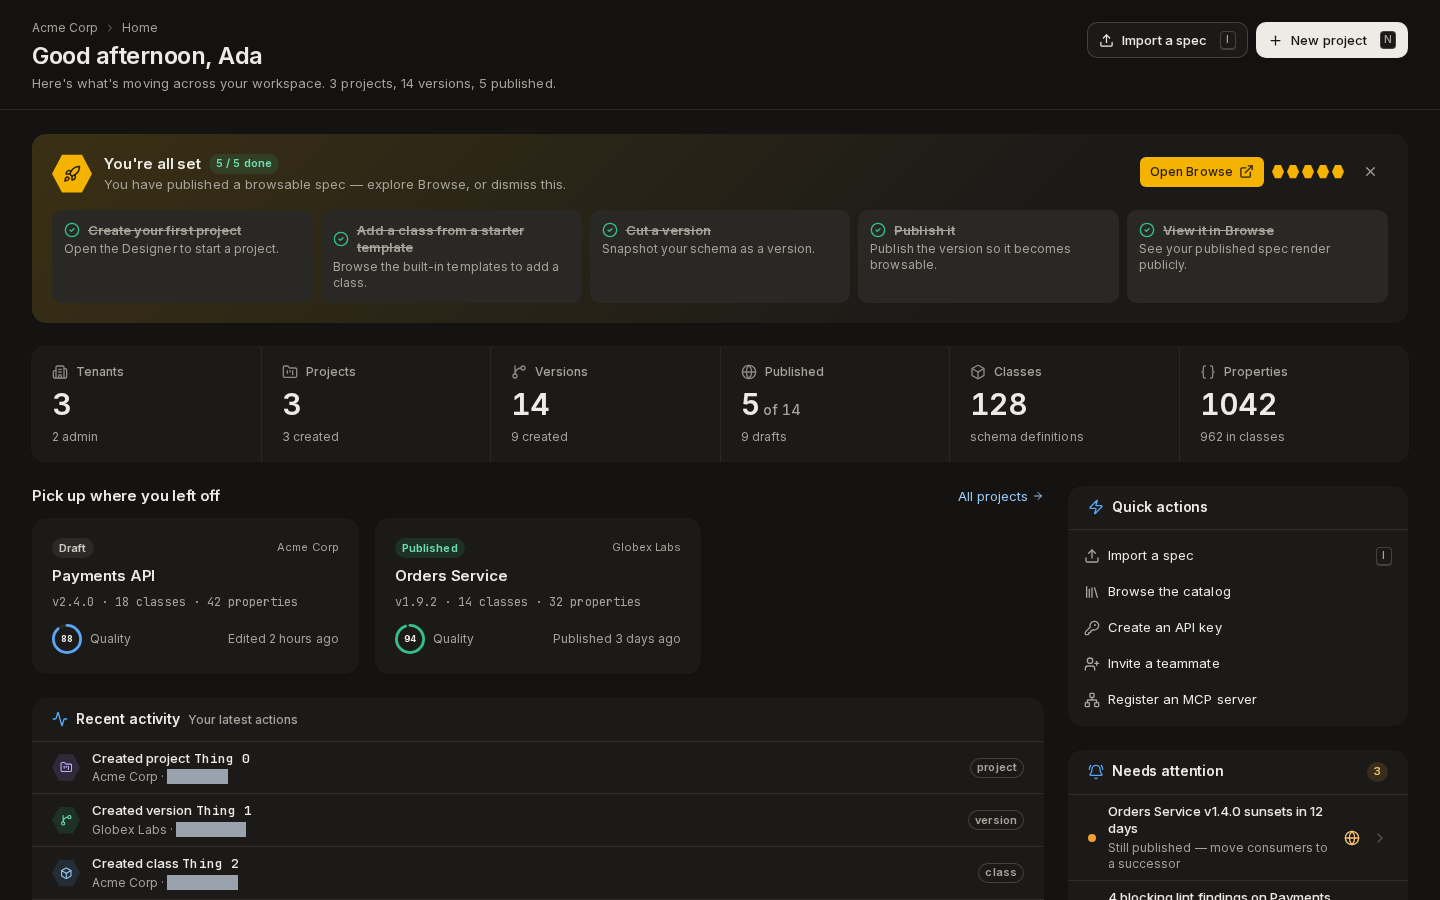Image resolution: width=1440 pixels, height=900 pixels.
Task: Click the Published globe icon
Action: pyautogui.click(x=749, y=372)
